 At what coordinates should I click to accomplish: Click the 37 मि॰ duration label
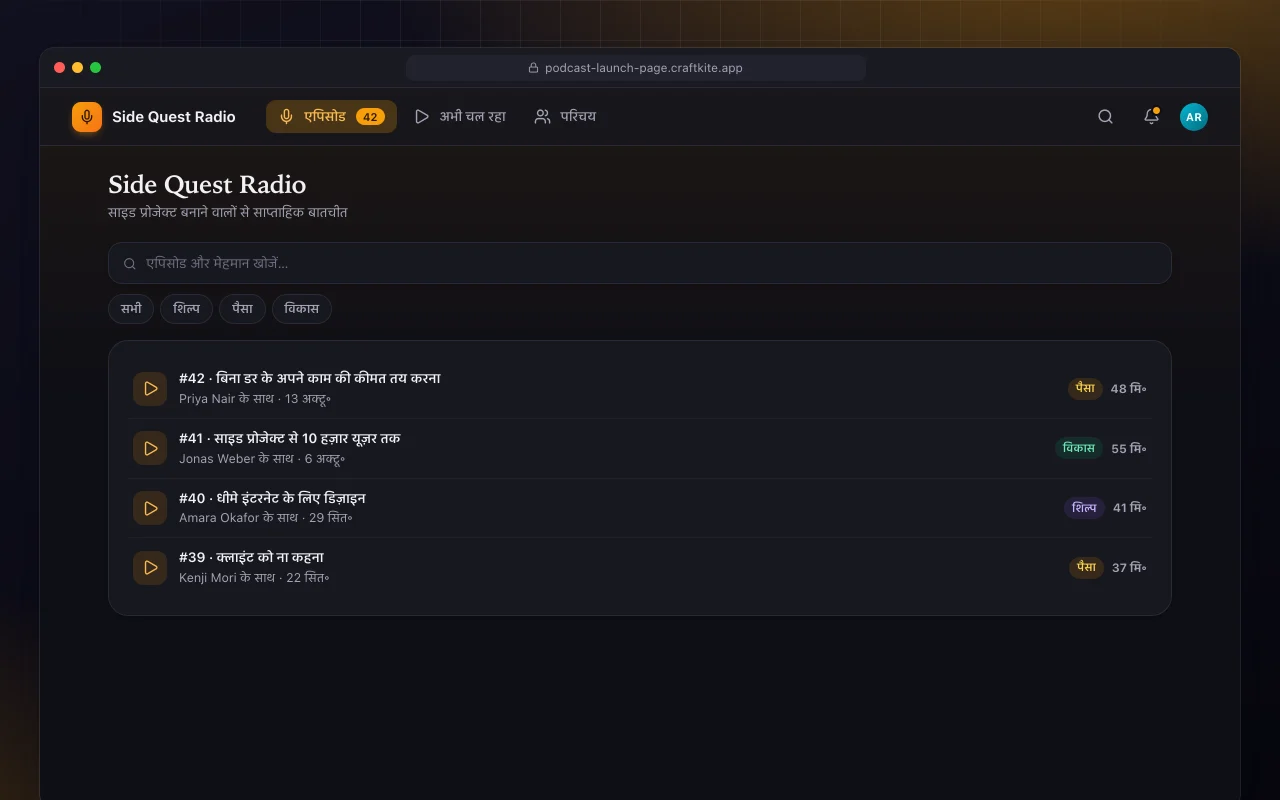coord(1130,568)
